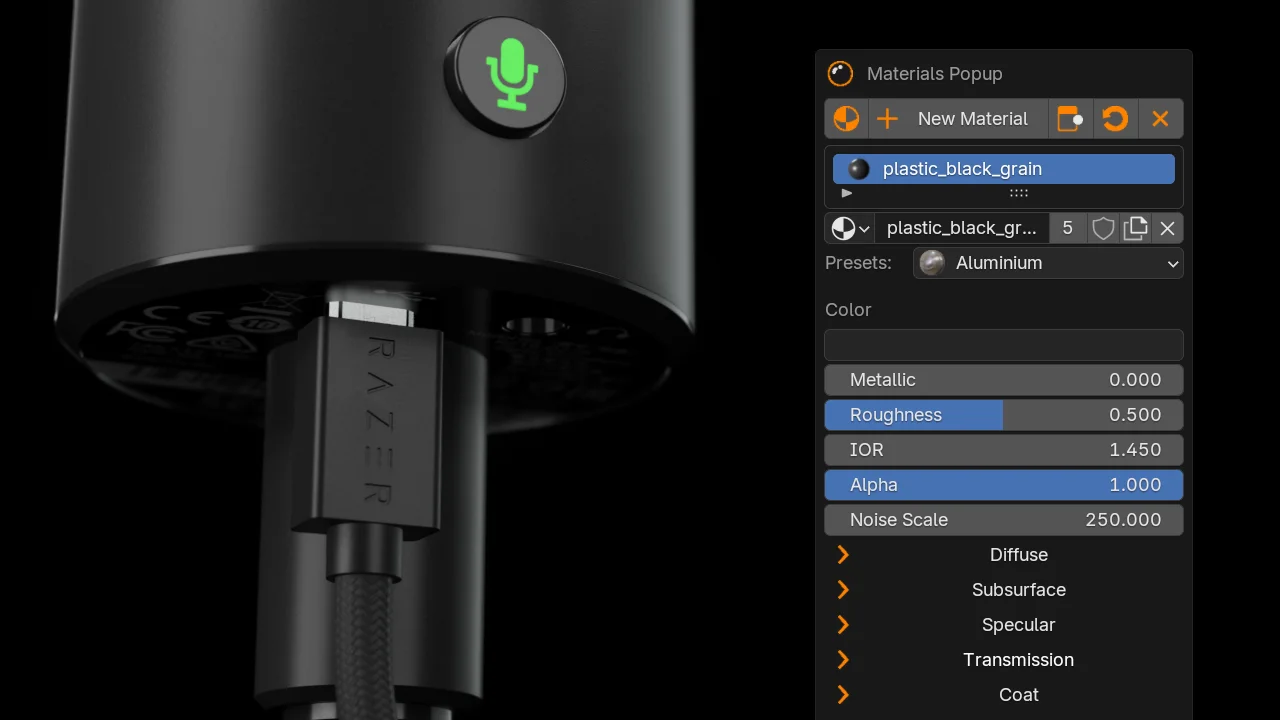The width and height of the screenshot is (1280, 720).
Task: Open the Presets dropdown showing Aluminium
Action: [1048, 263]
